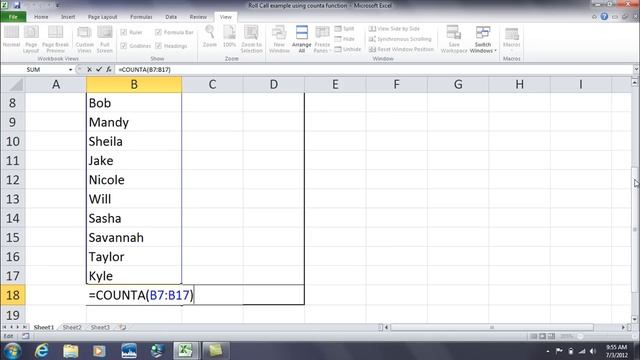Open the Windows Start menu
Viewport: 640px width, 360px height.
click(x=12, y=351)
